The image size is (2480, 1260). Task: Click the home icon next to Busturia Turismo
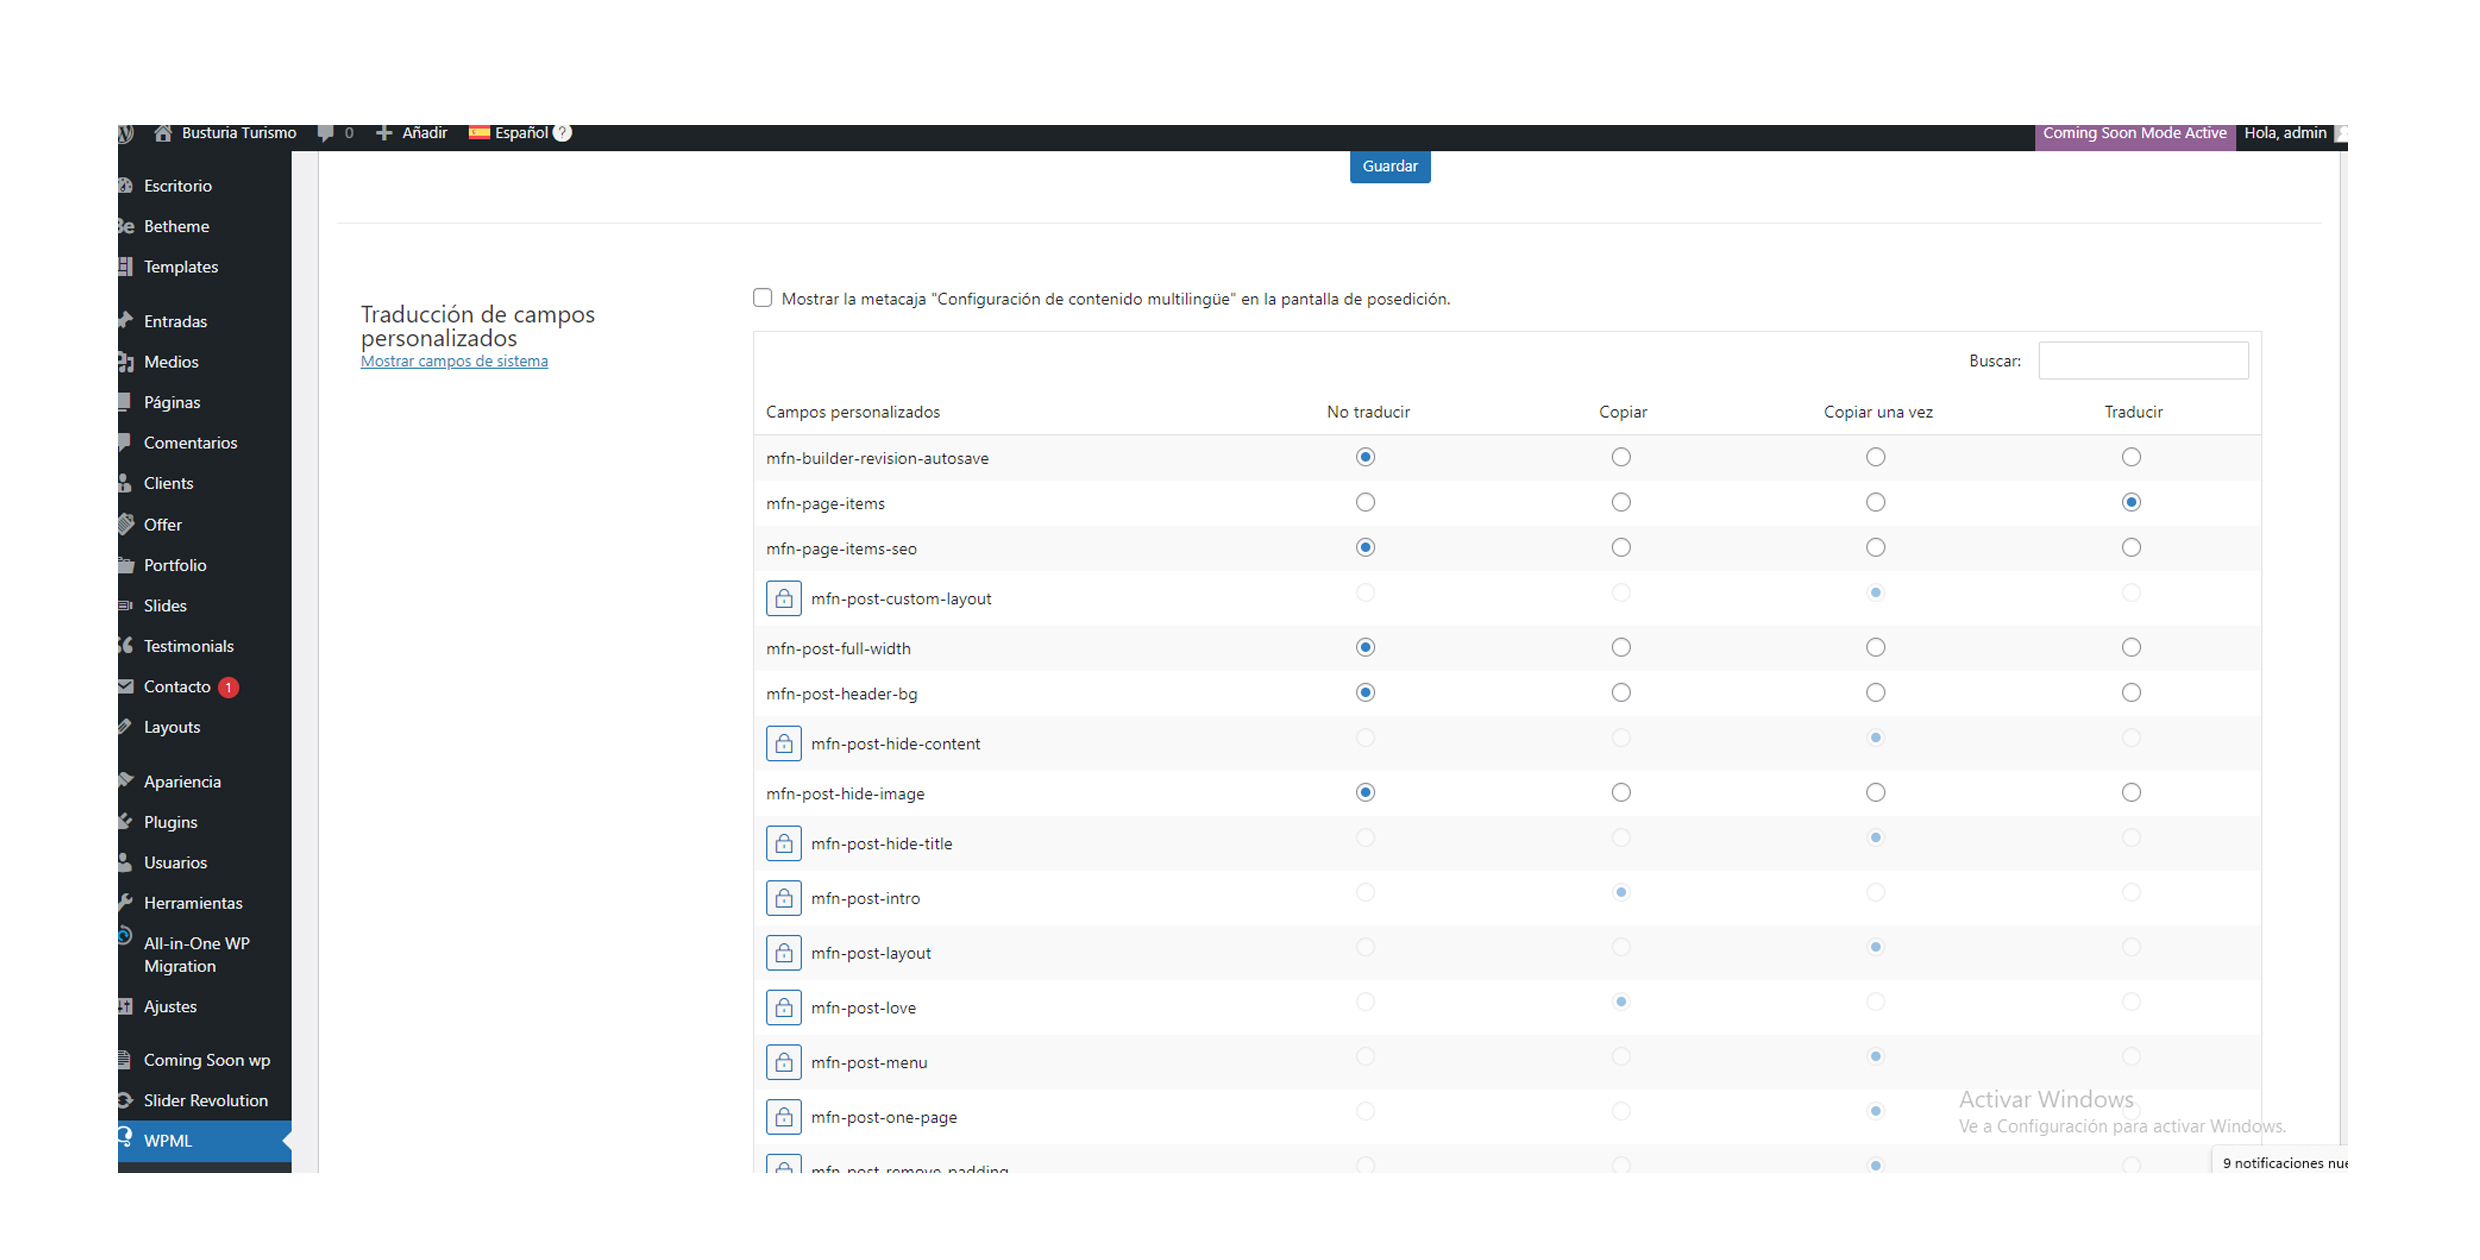163,133
